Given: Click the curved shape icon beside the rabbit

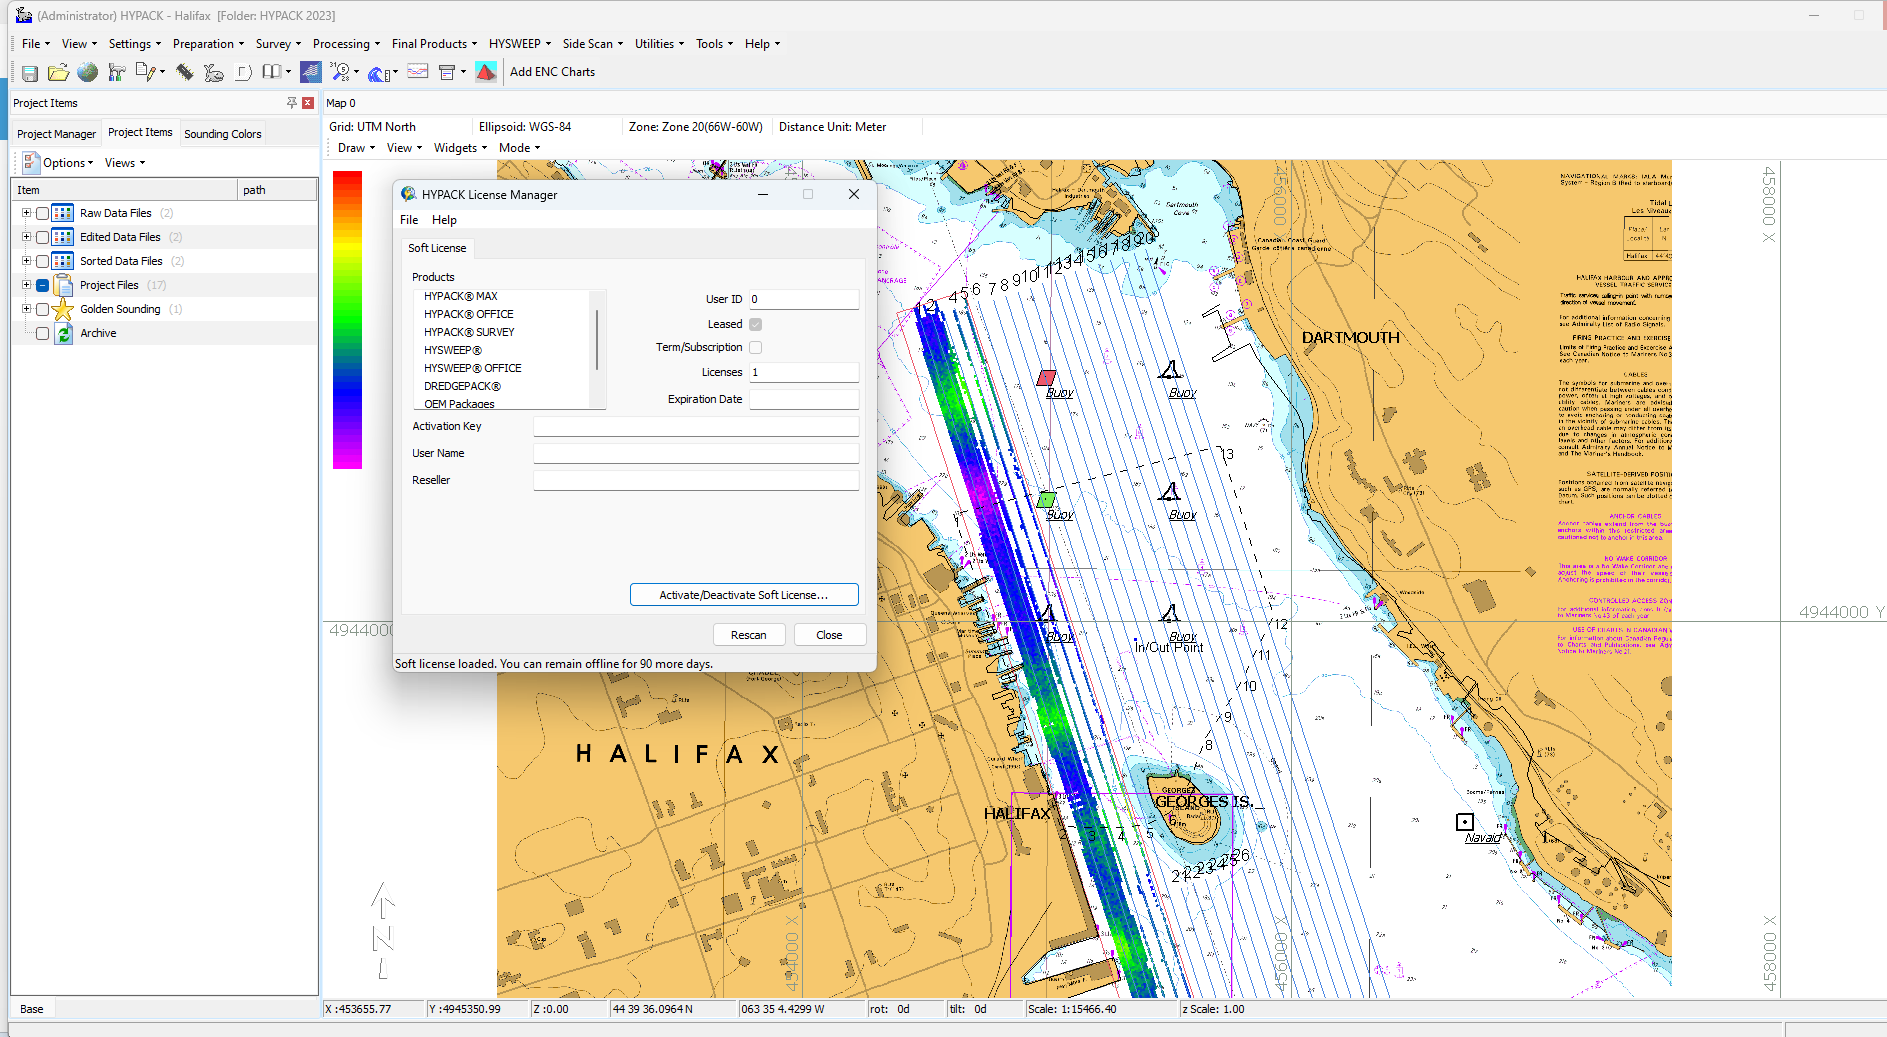Looking at the screenshot, I should tap(243, 72).
